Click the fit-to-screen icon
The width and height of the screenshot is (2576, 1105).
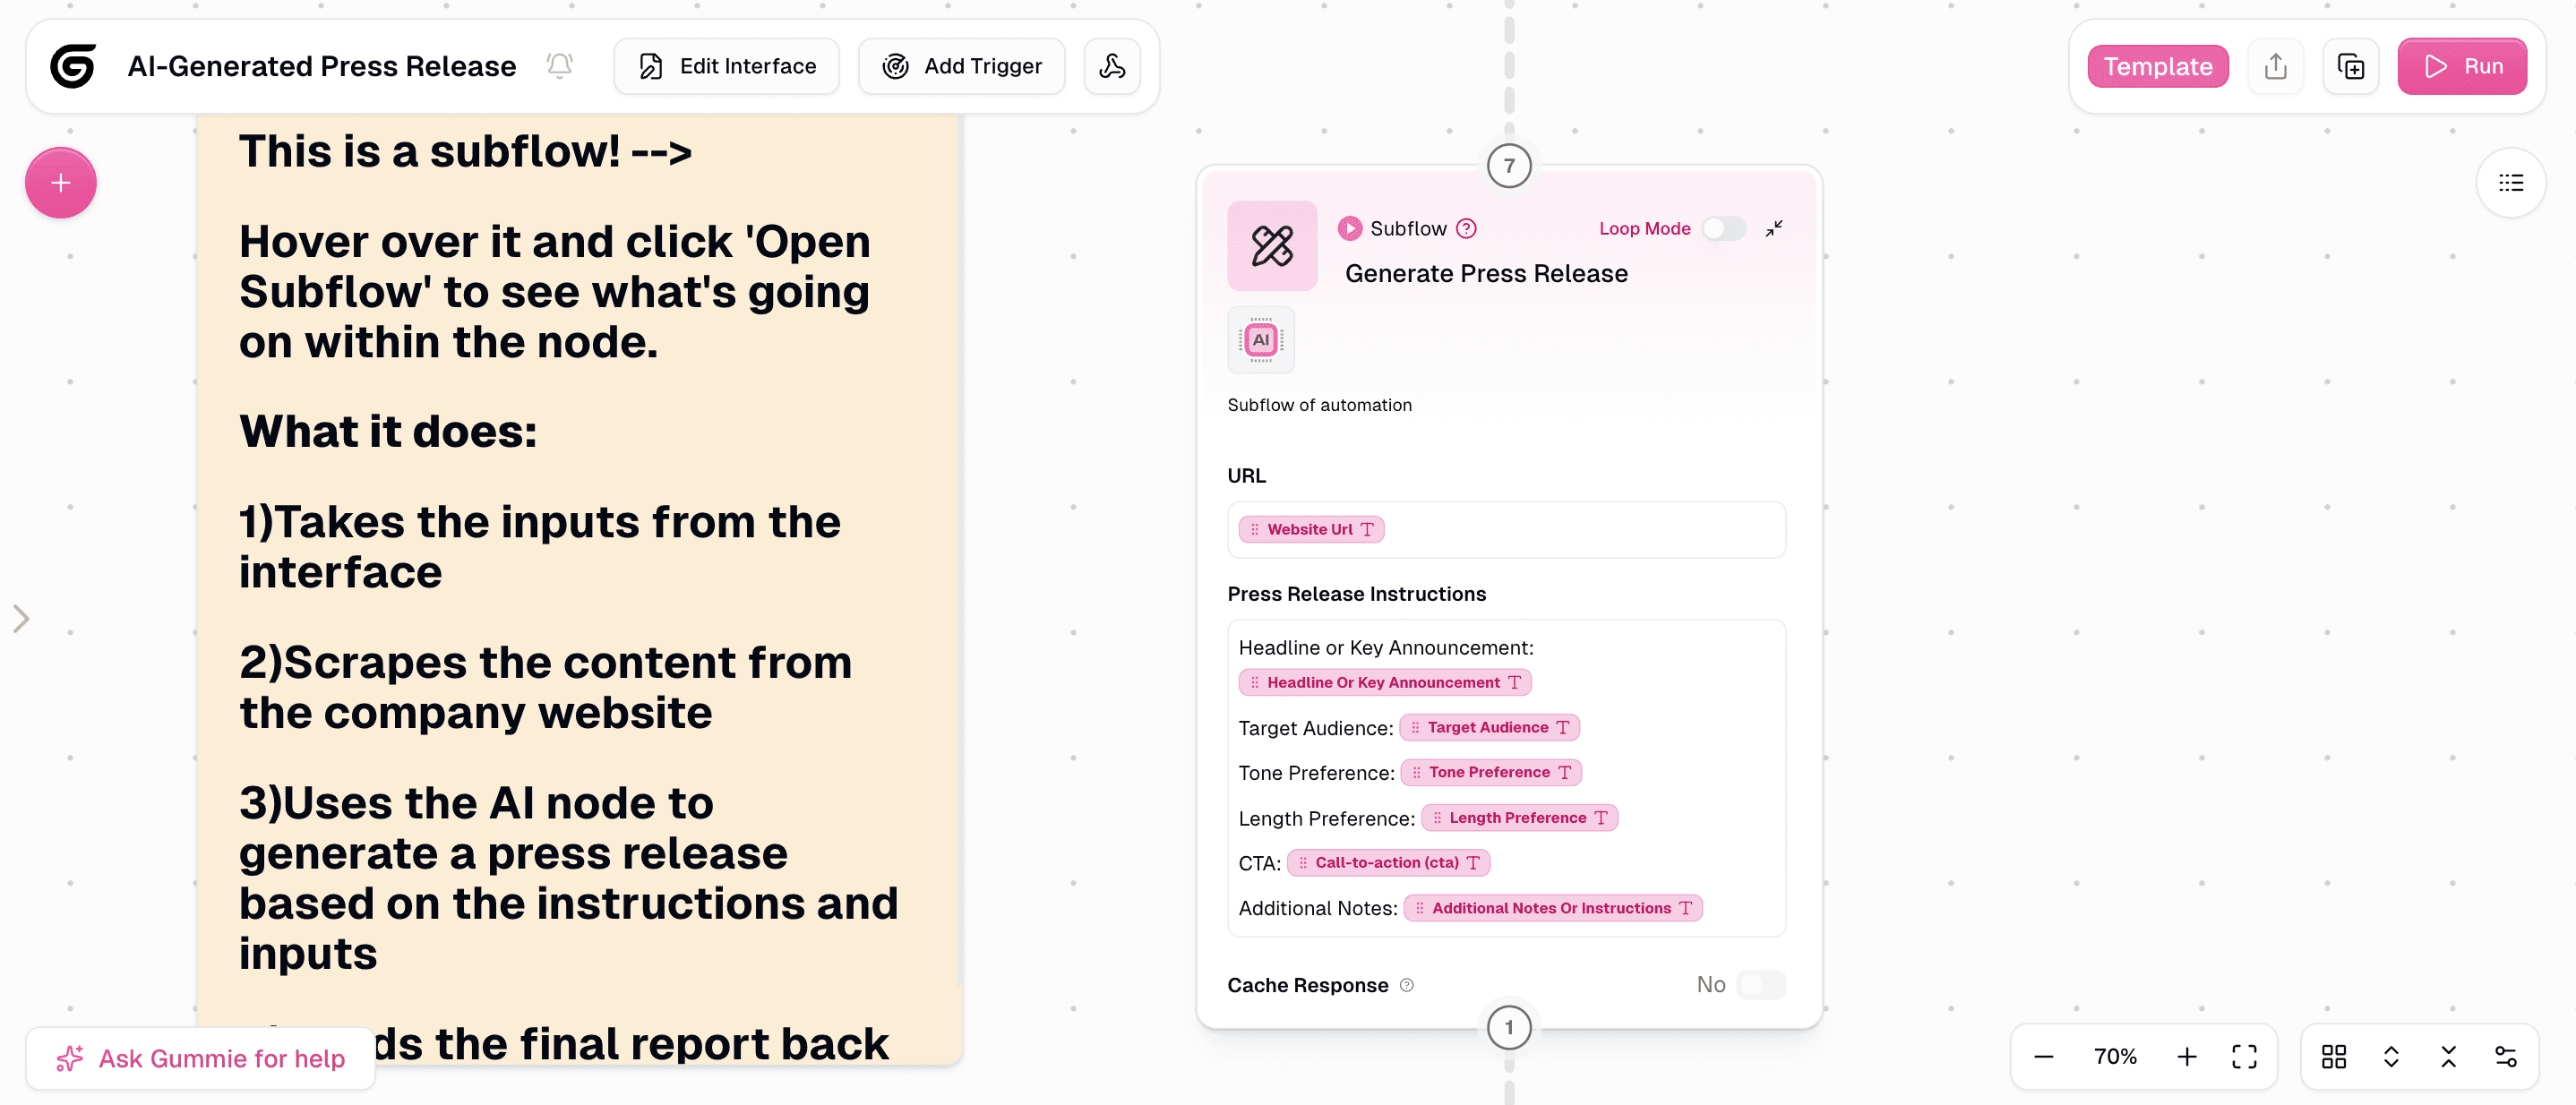(x=2244, y=1057)
